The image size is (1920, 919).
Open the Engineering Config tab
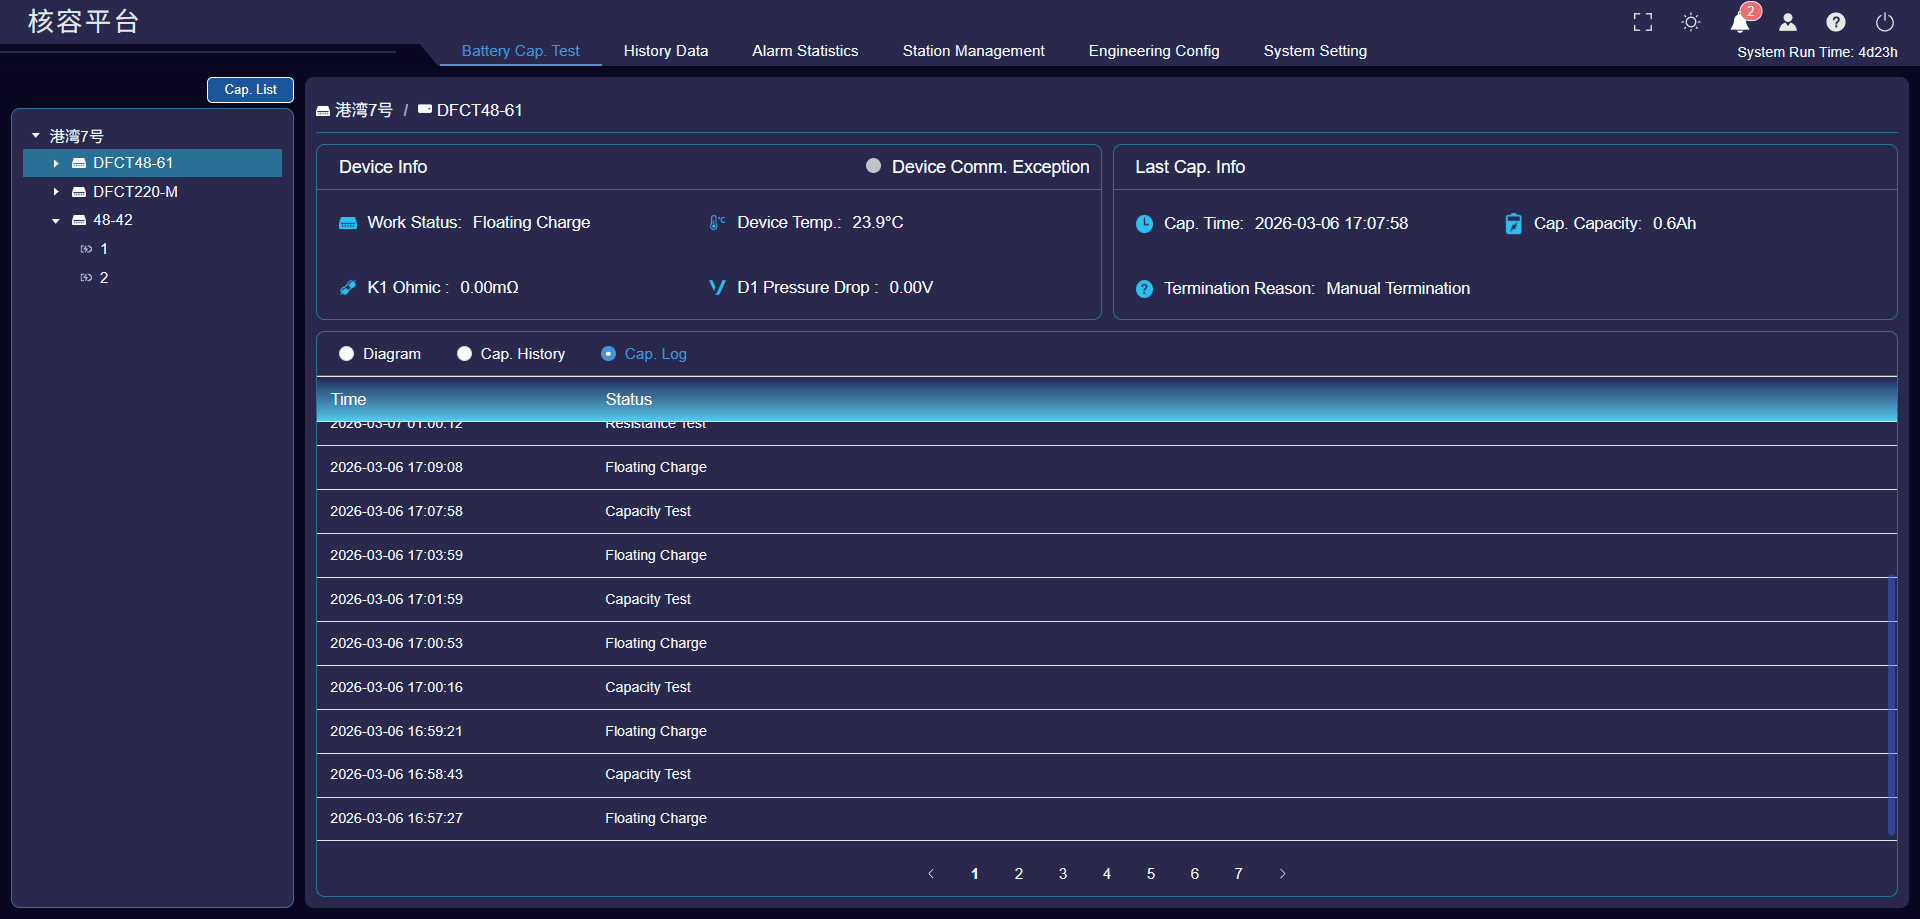(1154, 51)
